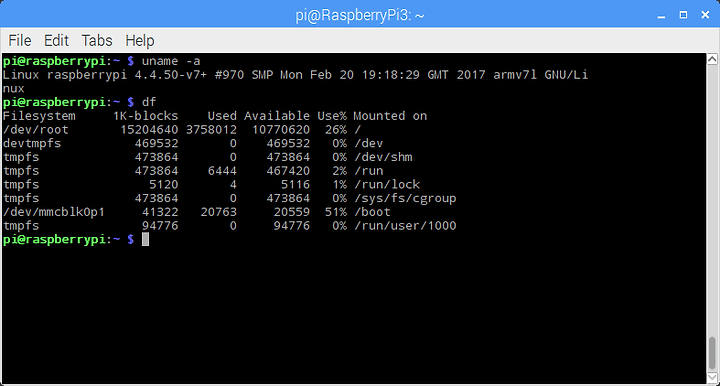Viewport: 720px width, 386px height.
Task: Click the kernel version '4.4.50-v7+'
Action: (x=171, y=75)
